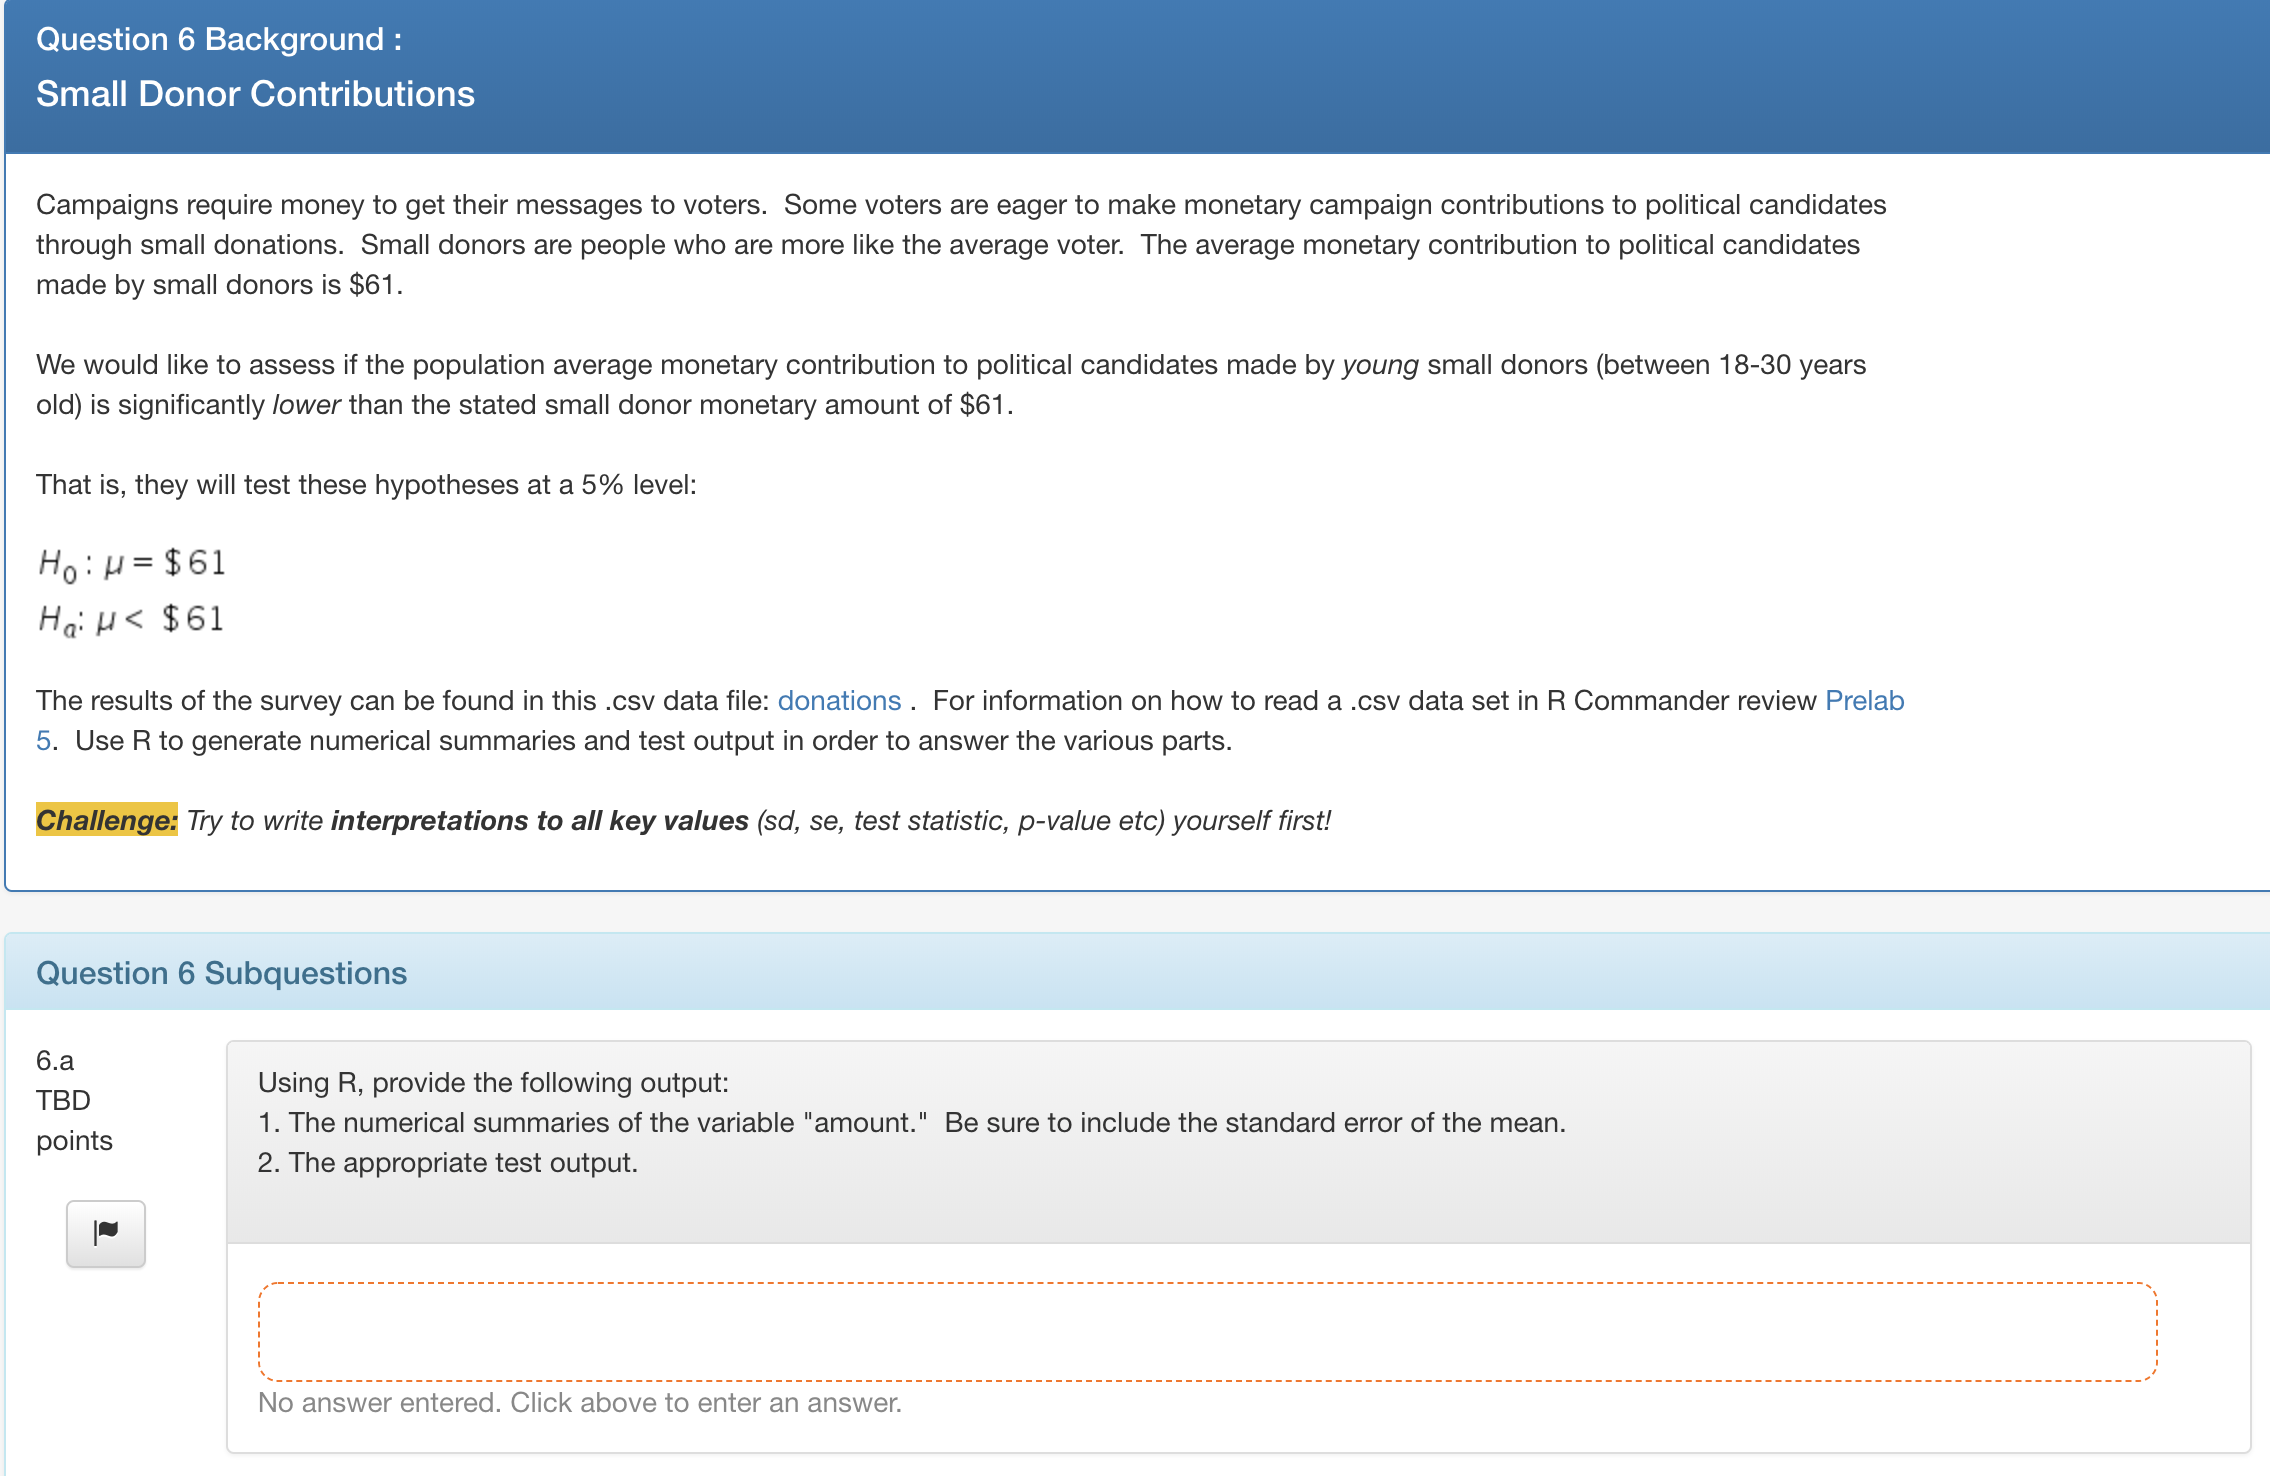Select the alternative hypothesis Ha: μ < $61
The width and height of the screenshot is (2270, 1476).
pos(130,618)
